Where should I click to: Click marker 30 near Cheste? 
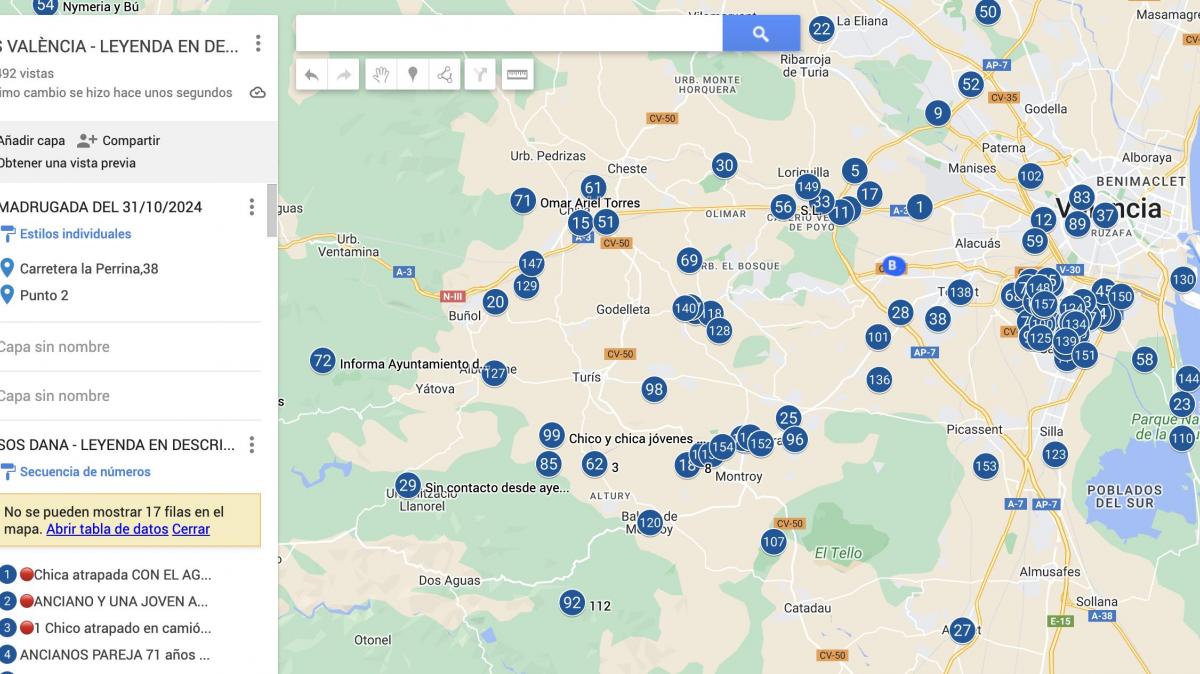pos(725,166)
